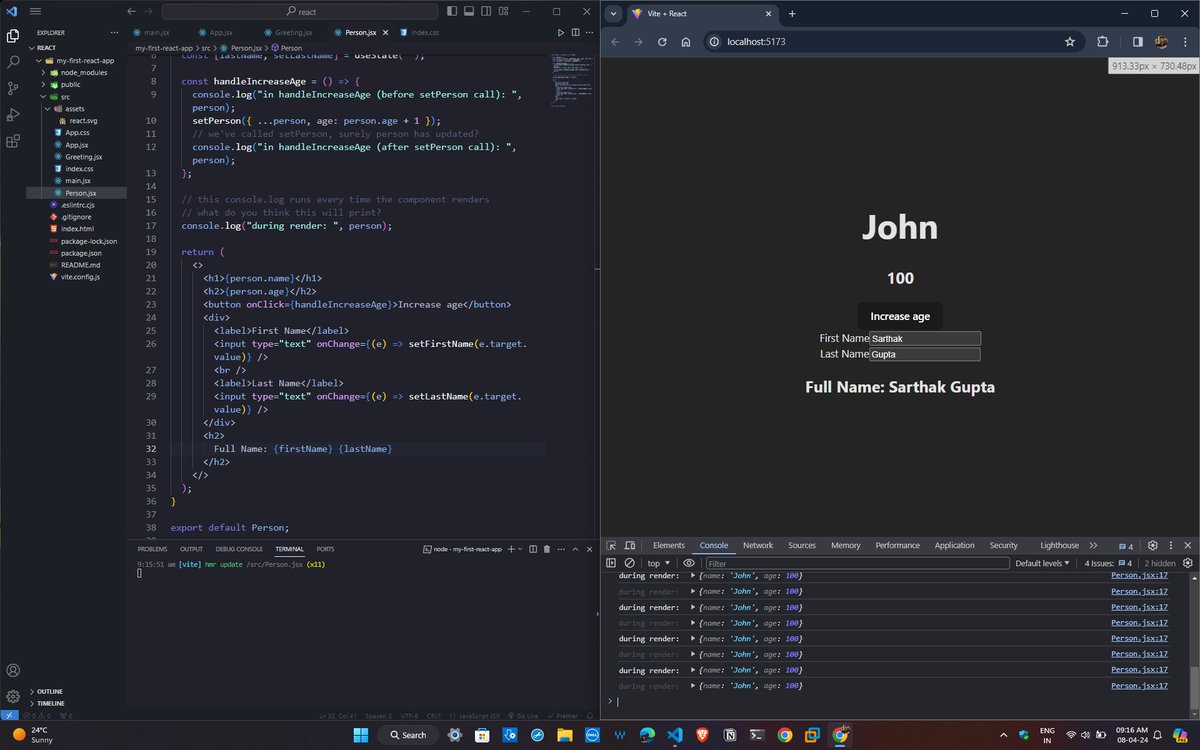Click the console Filter field

(857, 563)
